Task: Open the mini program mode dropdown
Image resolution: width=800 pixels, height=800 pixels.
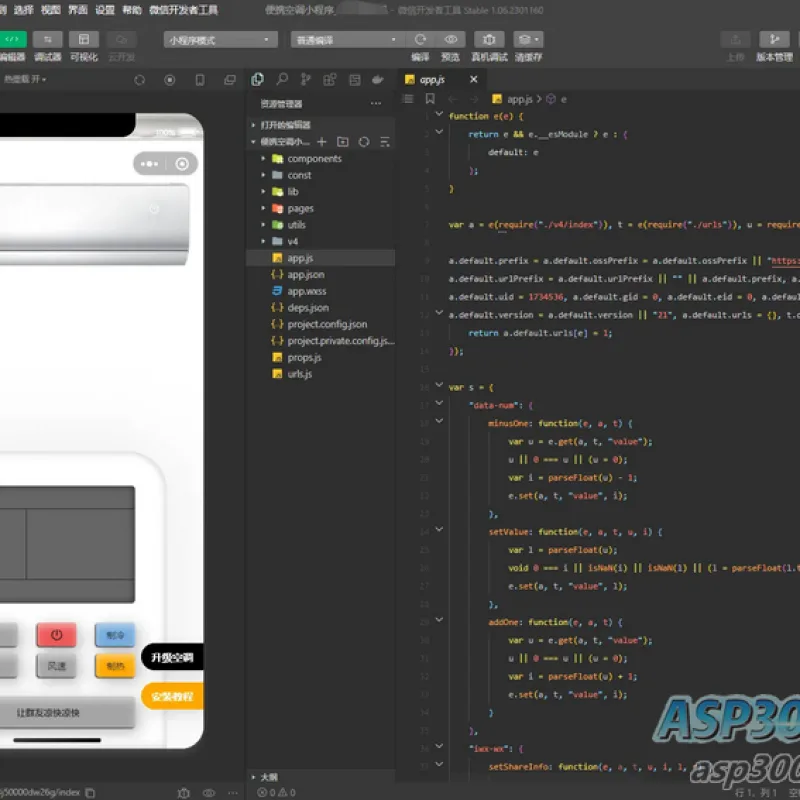Action: click(x=220, y=40)
